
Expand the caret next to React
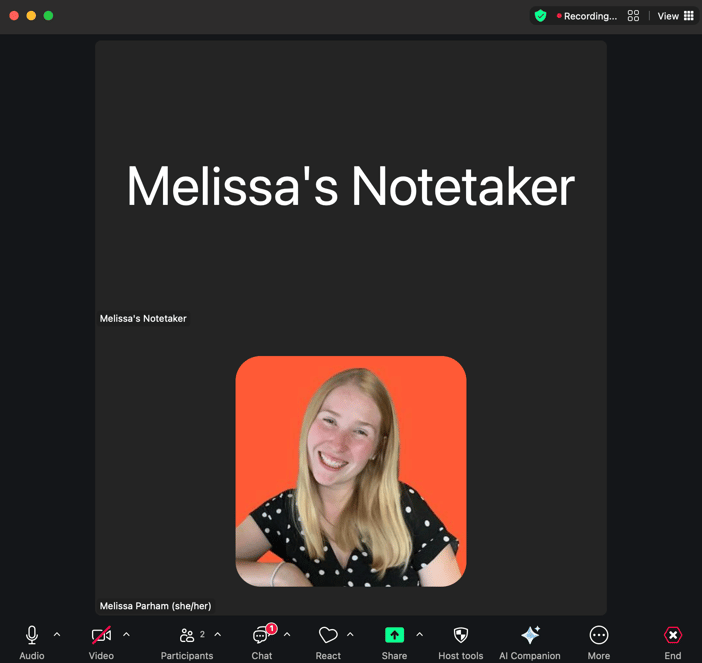pyautogui.click(x=350, y=635)
